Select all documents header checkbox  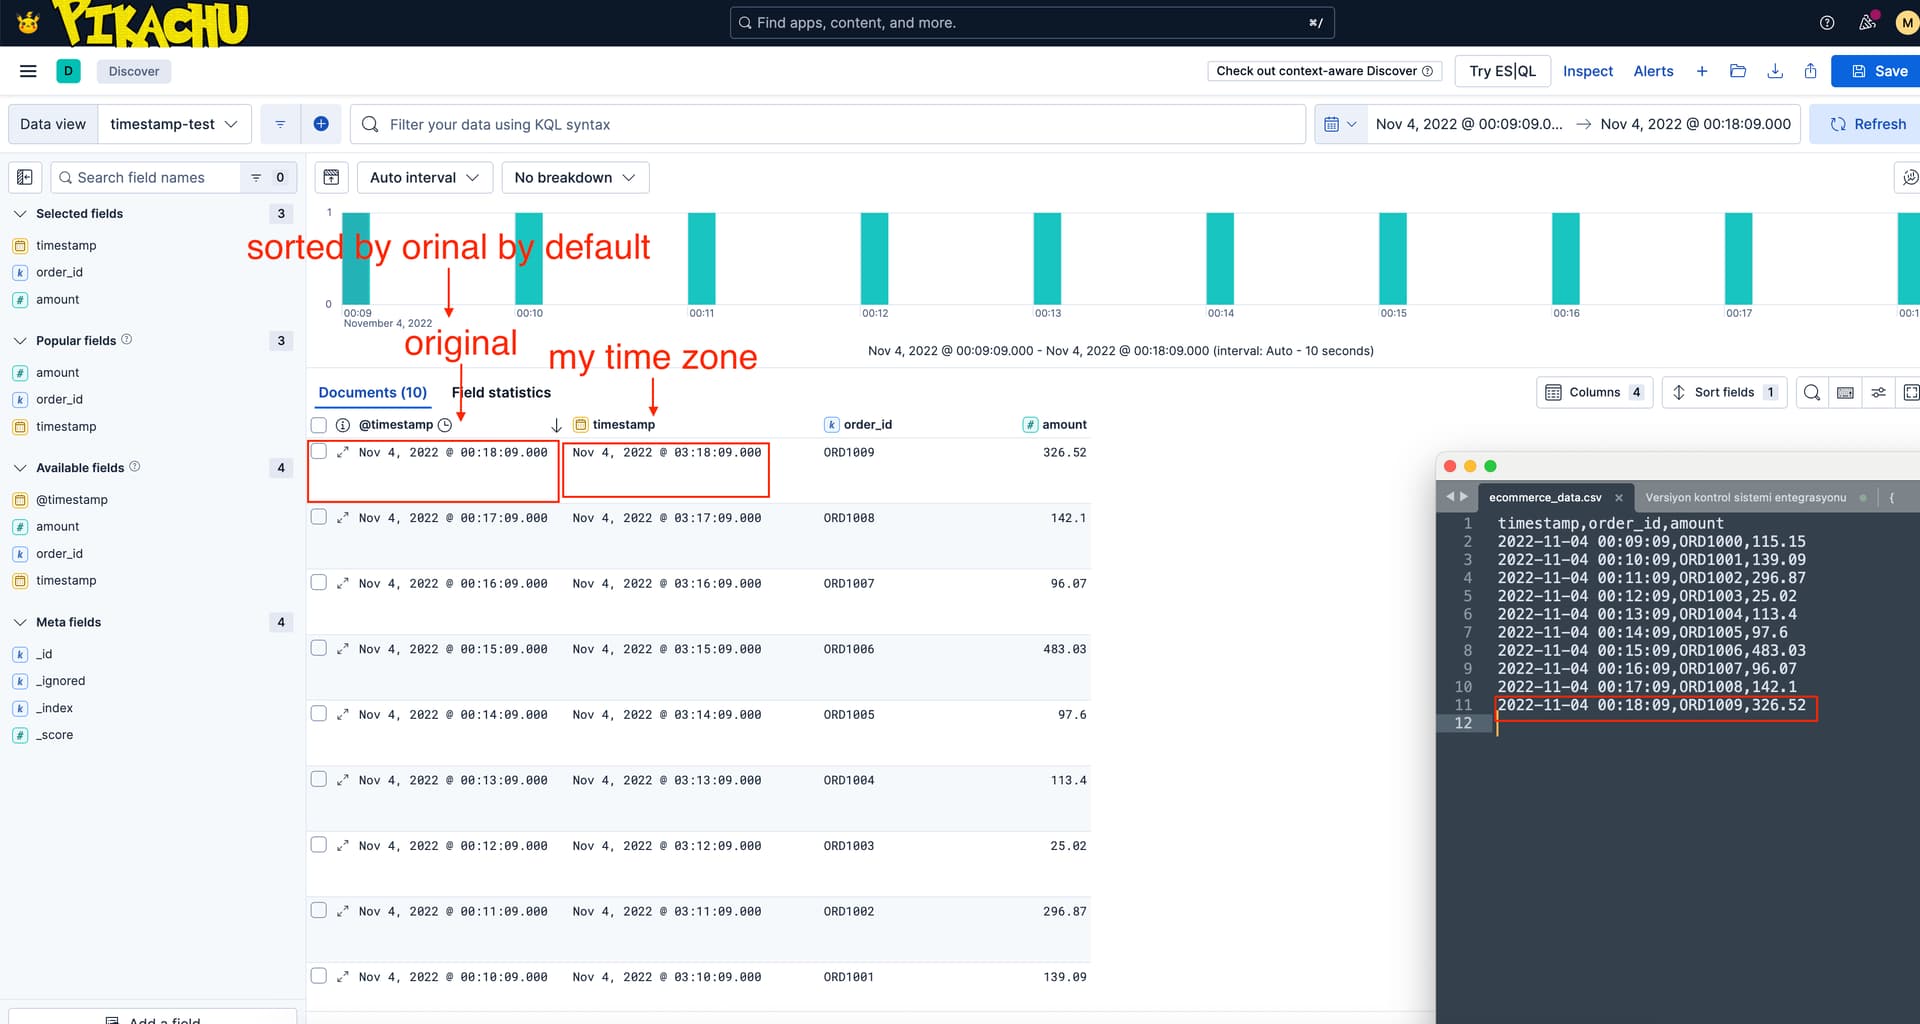tap(319, 425)
